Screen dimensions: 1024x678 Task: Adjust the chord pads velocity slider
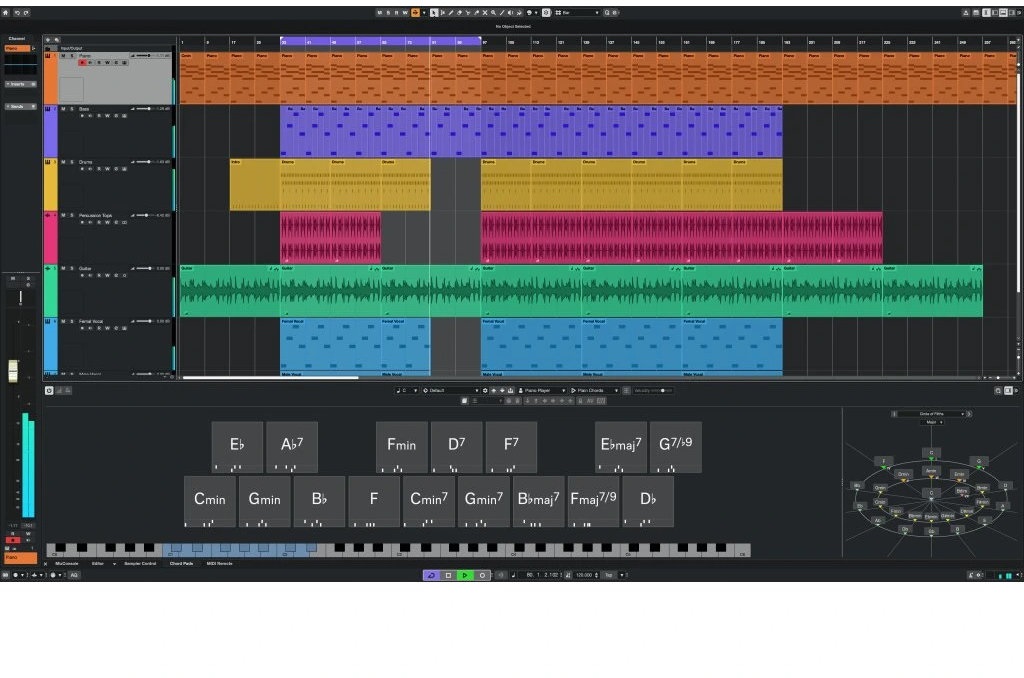coord(653,391)
